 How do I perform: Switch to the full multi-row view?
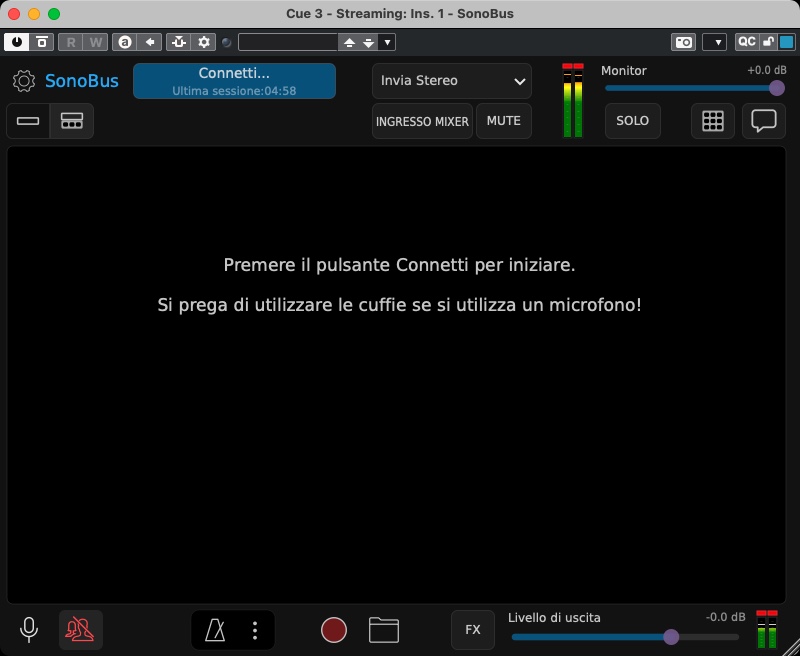pos(72,121)
